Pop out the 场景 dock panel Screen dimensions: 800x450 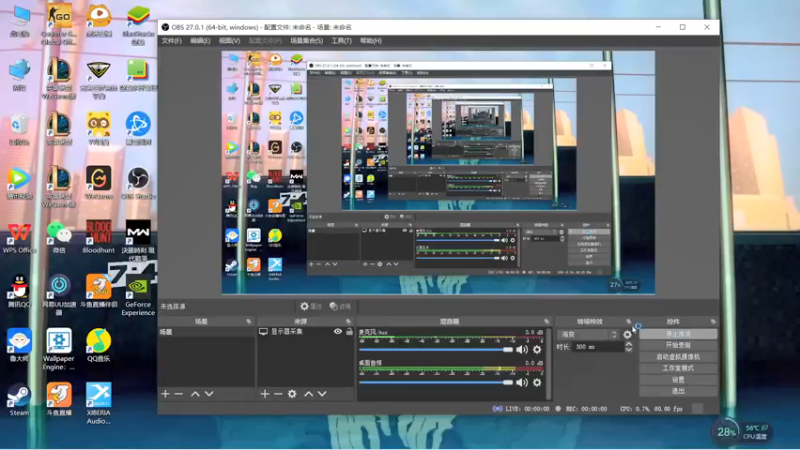[x=248, y=321]
